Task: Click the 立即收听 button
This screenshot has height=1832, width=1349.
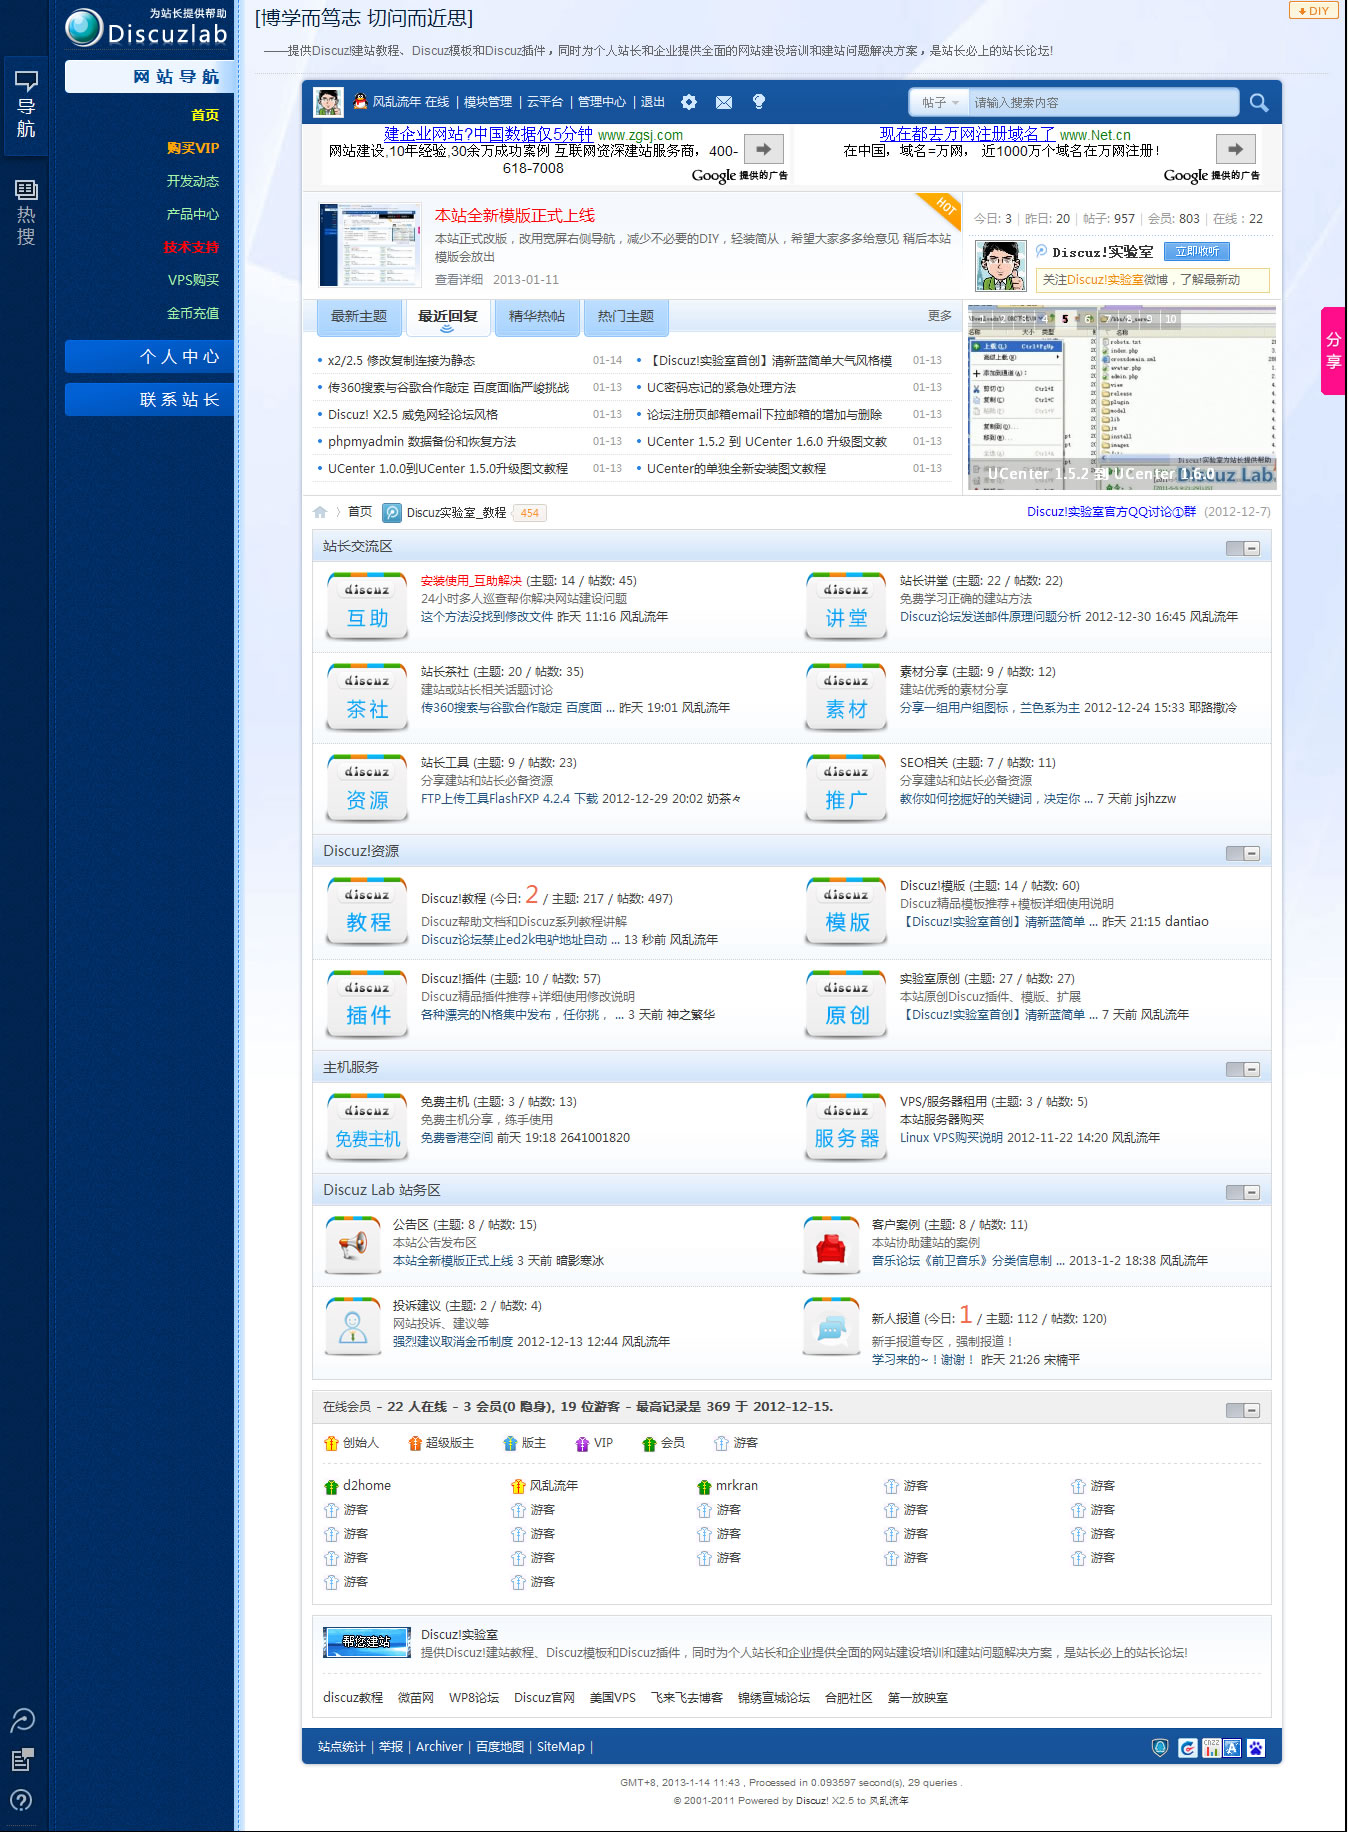Action: 1196,252
